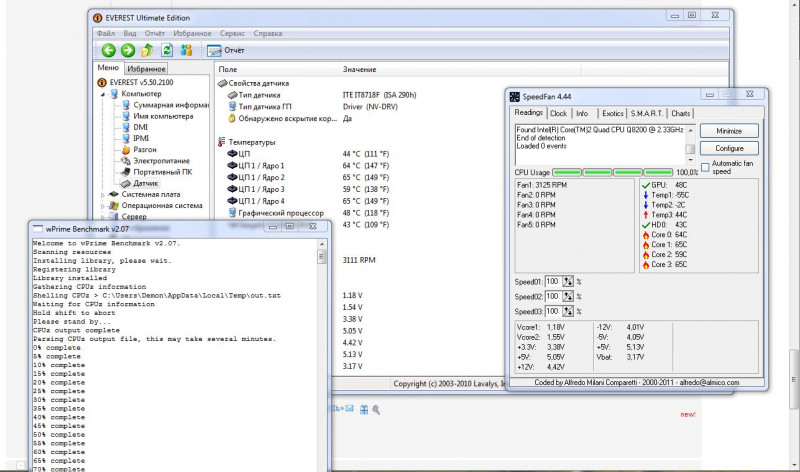Viewport: 800px width, 472px height.
Task: Click the Температуры thermometer icon
Action: pyautogui.click(x=221, y=142)
